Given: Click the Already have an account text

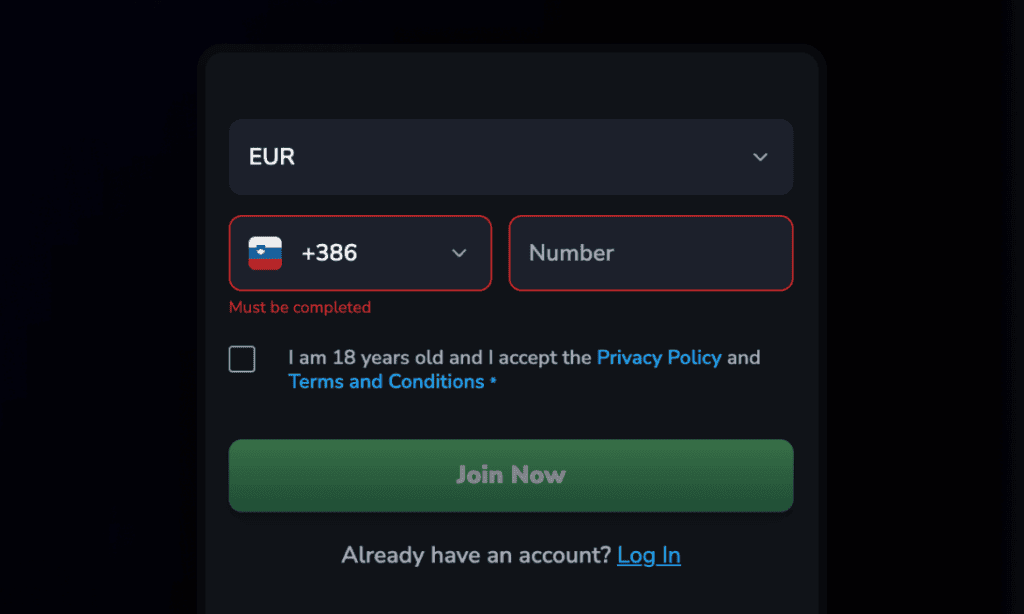Looking at the screenshot, I should pos(476,555).
